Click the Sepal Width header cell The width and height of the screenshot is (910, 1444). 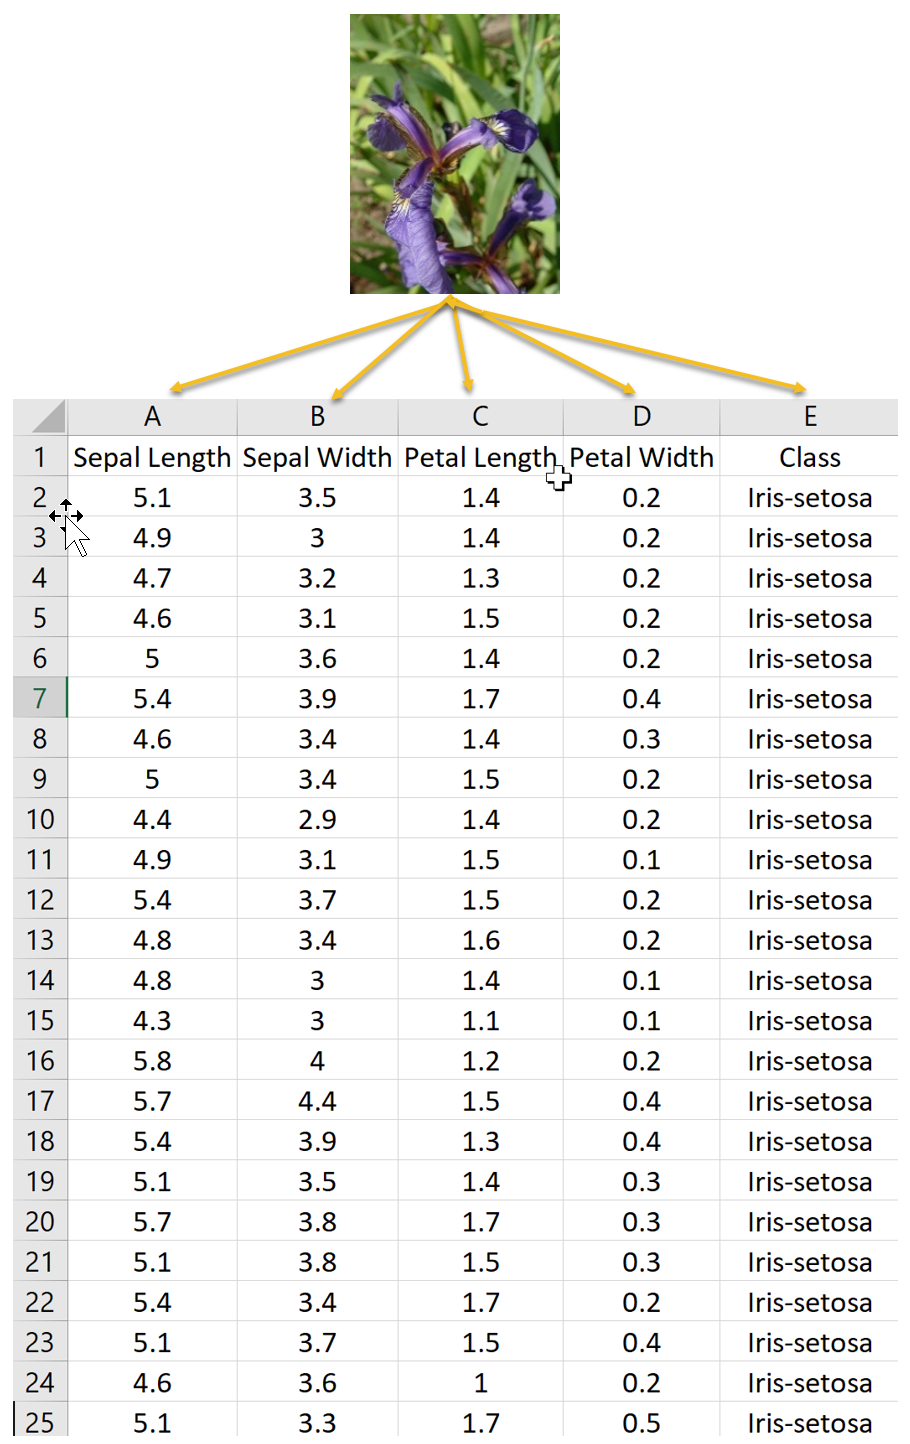point(317,457)
